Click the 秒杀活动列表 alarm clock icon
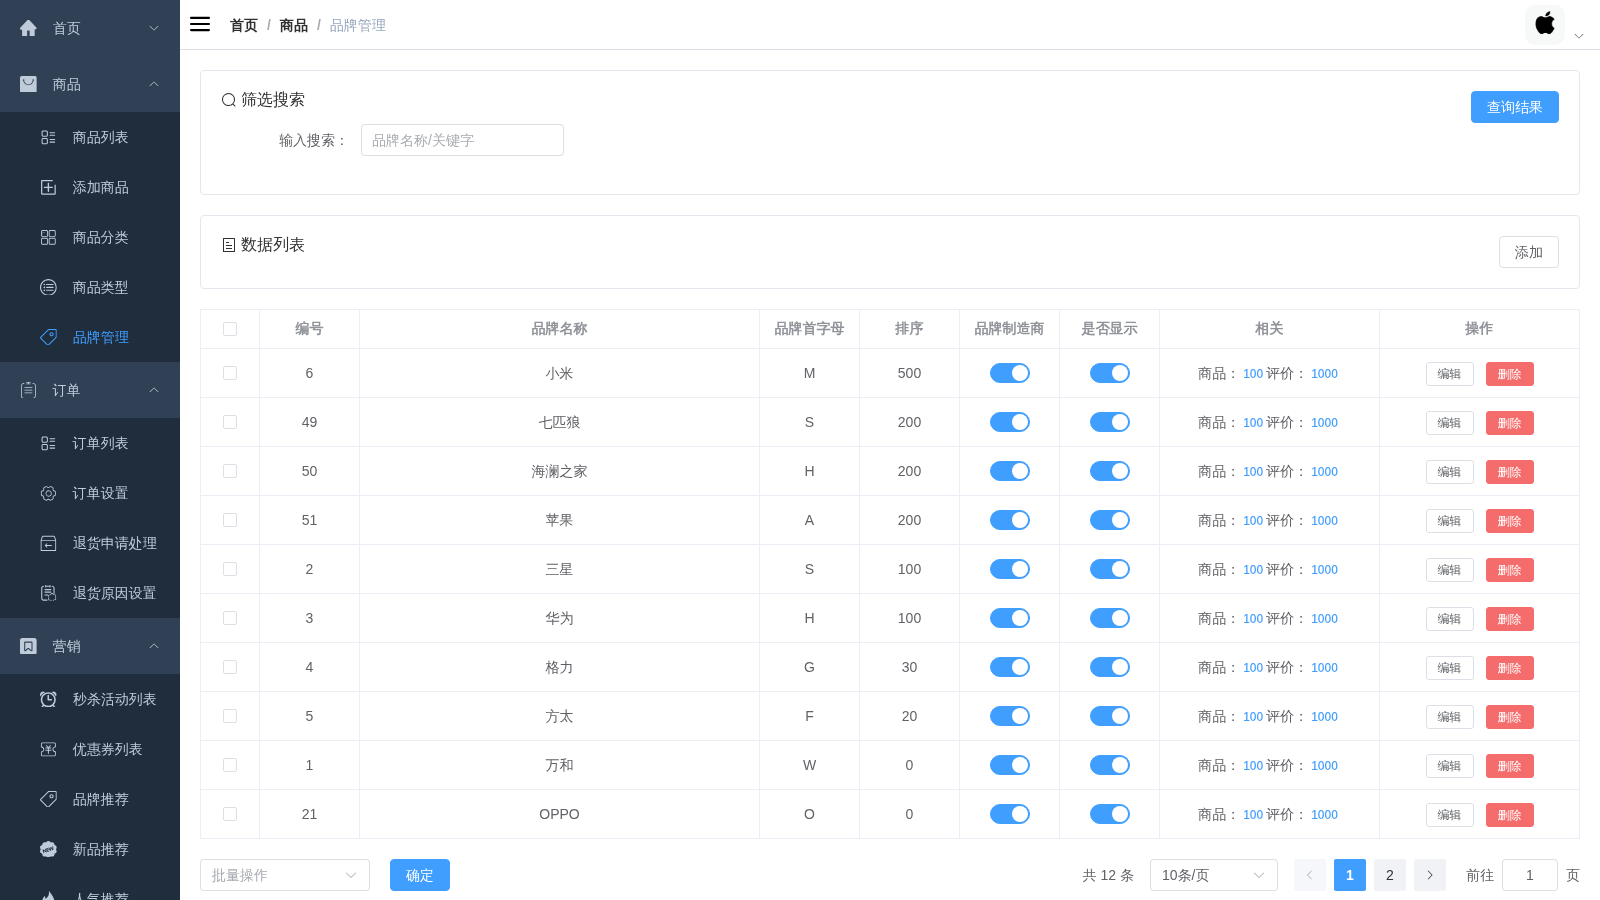Image resolution: width=1600 pixels, height=900 pixels. pyautogui.click(x=48, y=699)
